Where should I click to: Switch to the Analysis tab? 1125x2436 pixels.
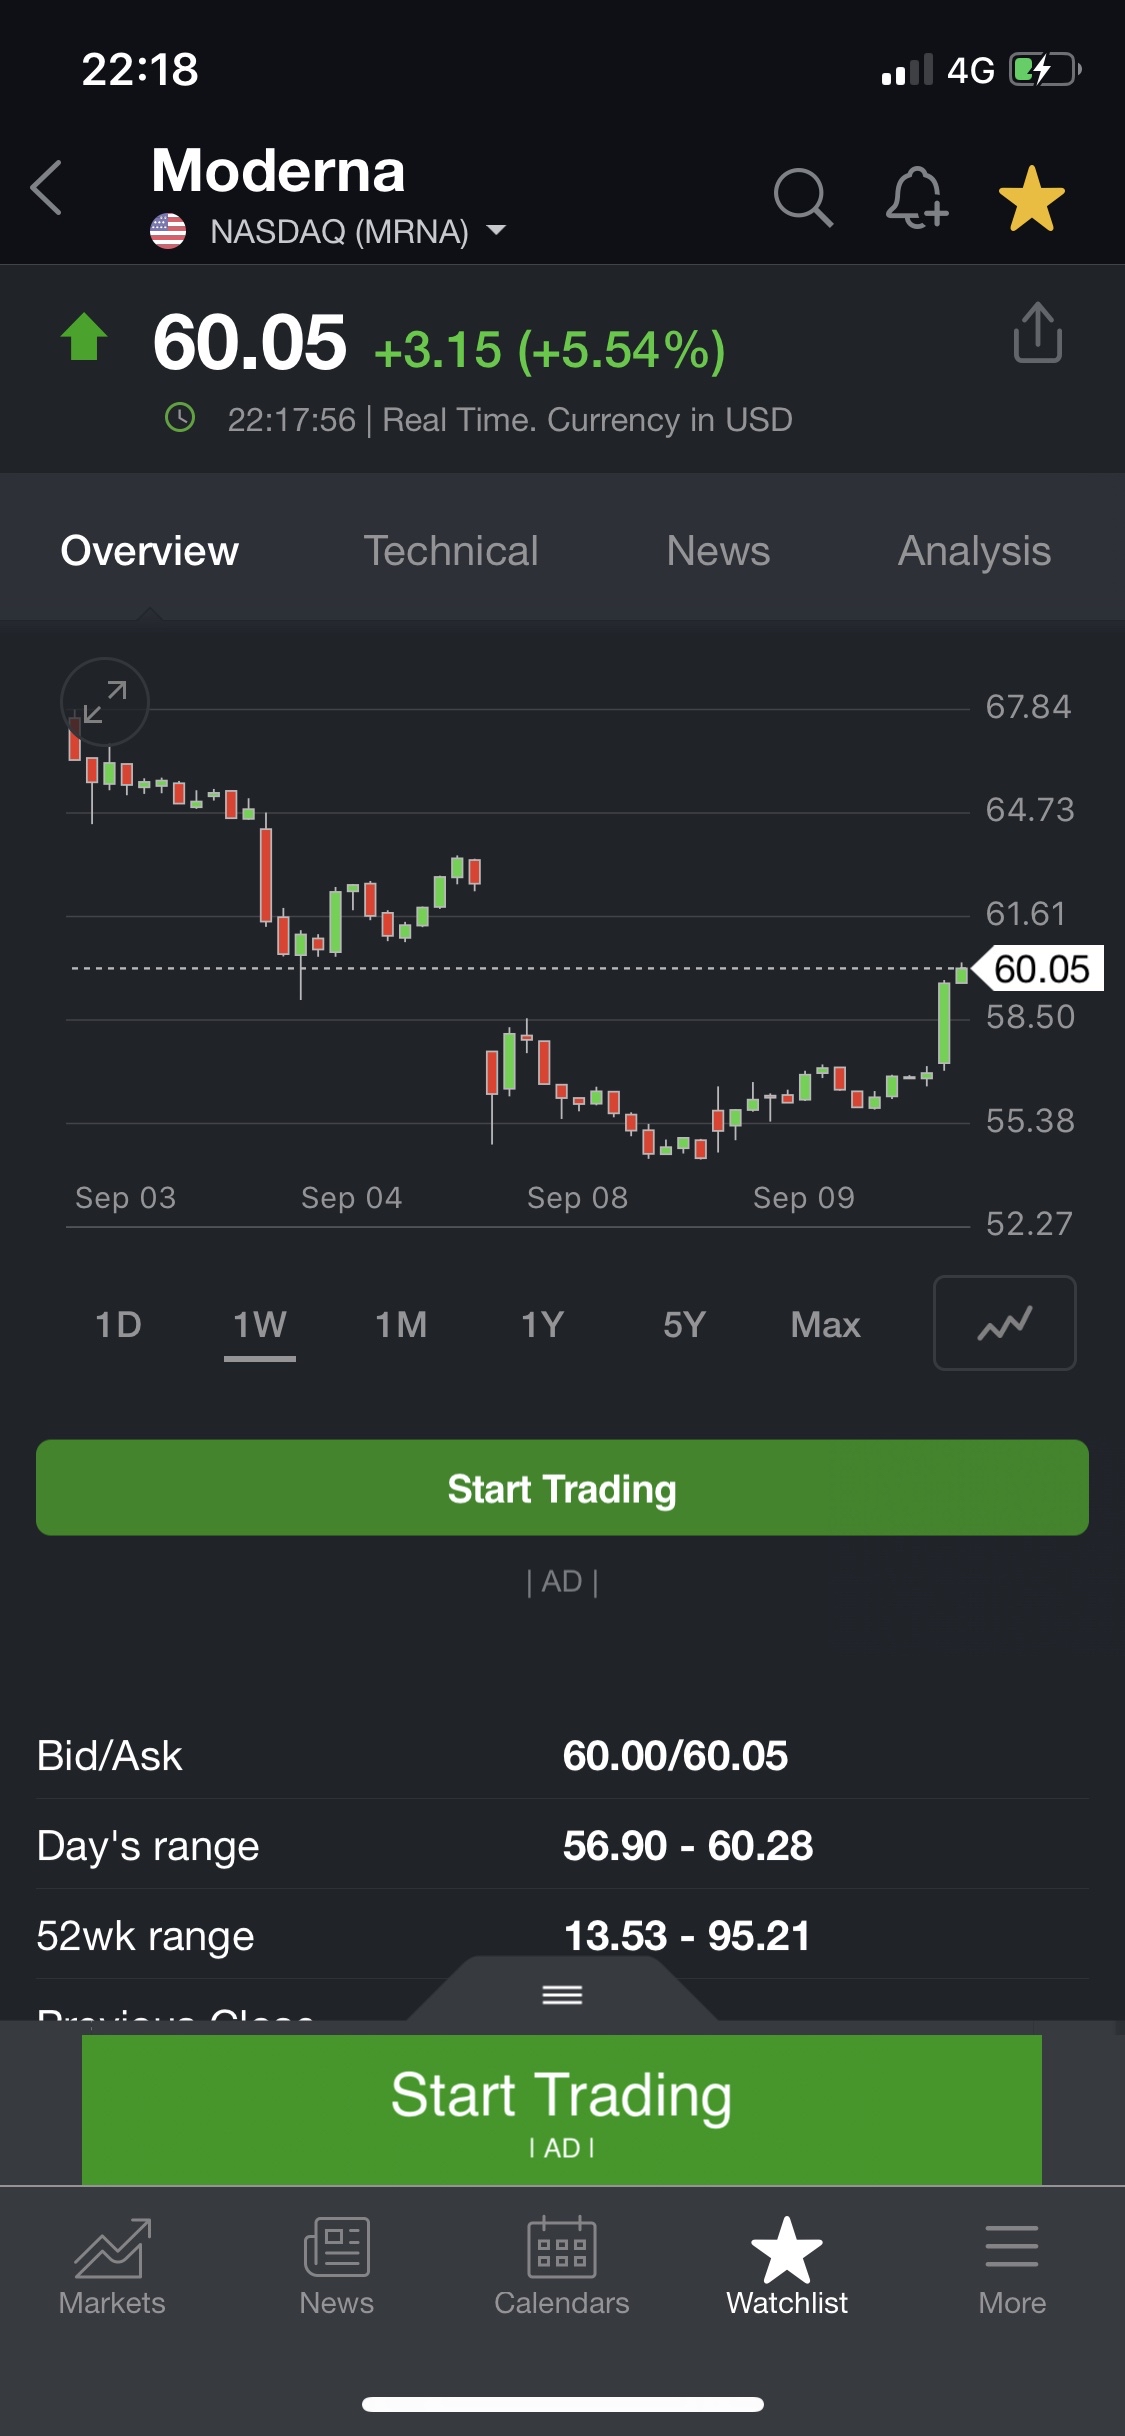click(x=974, y=551)
